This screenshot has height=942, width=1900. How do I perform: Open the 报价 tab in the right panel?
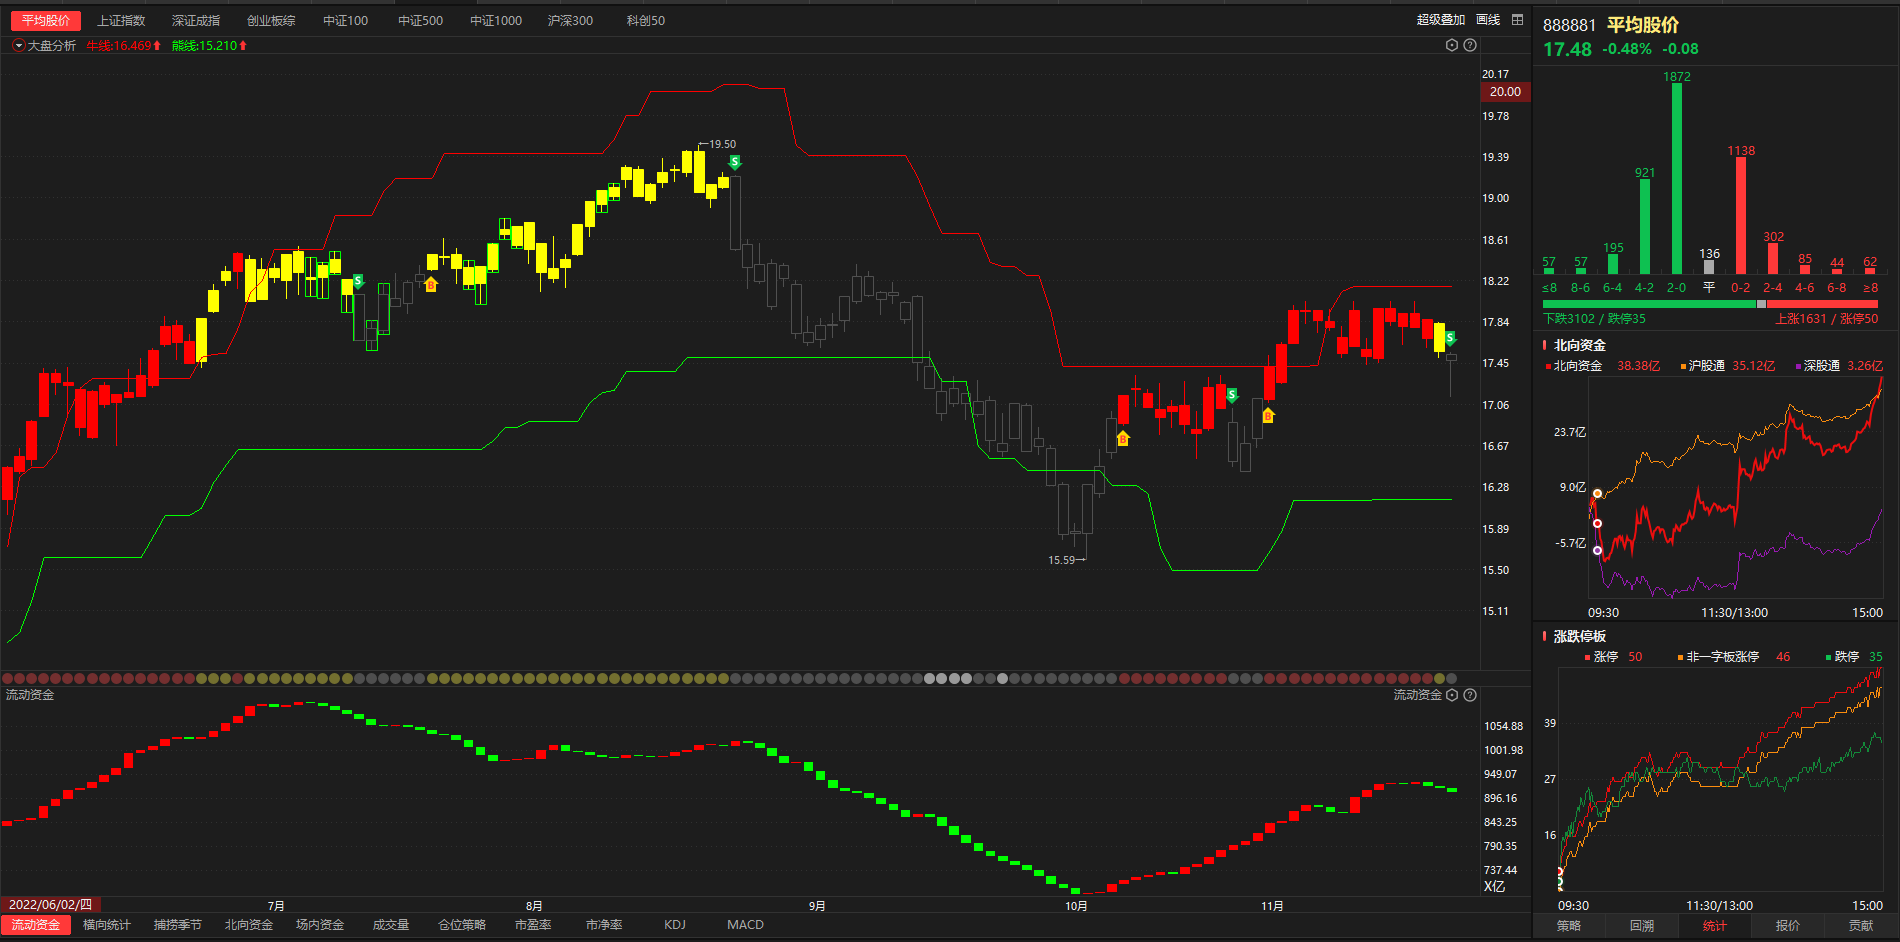(1788, 926)
